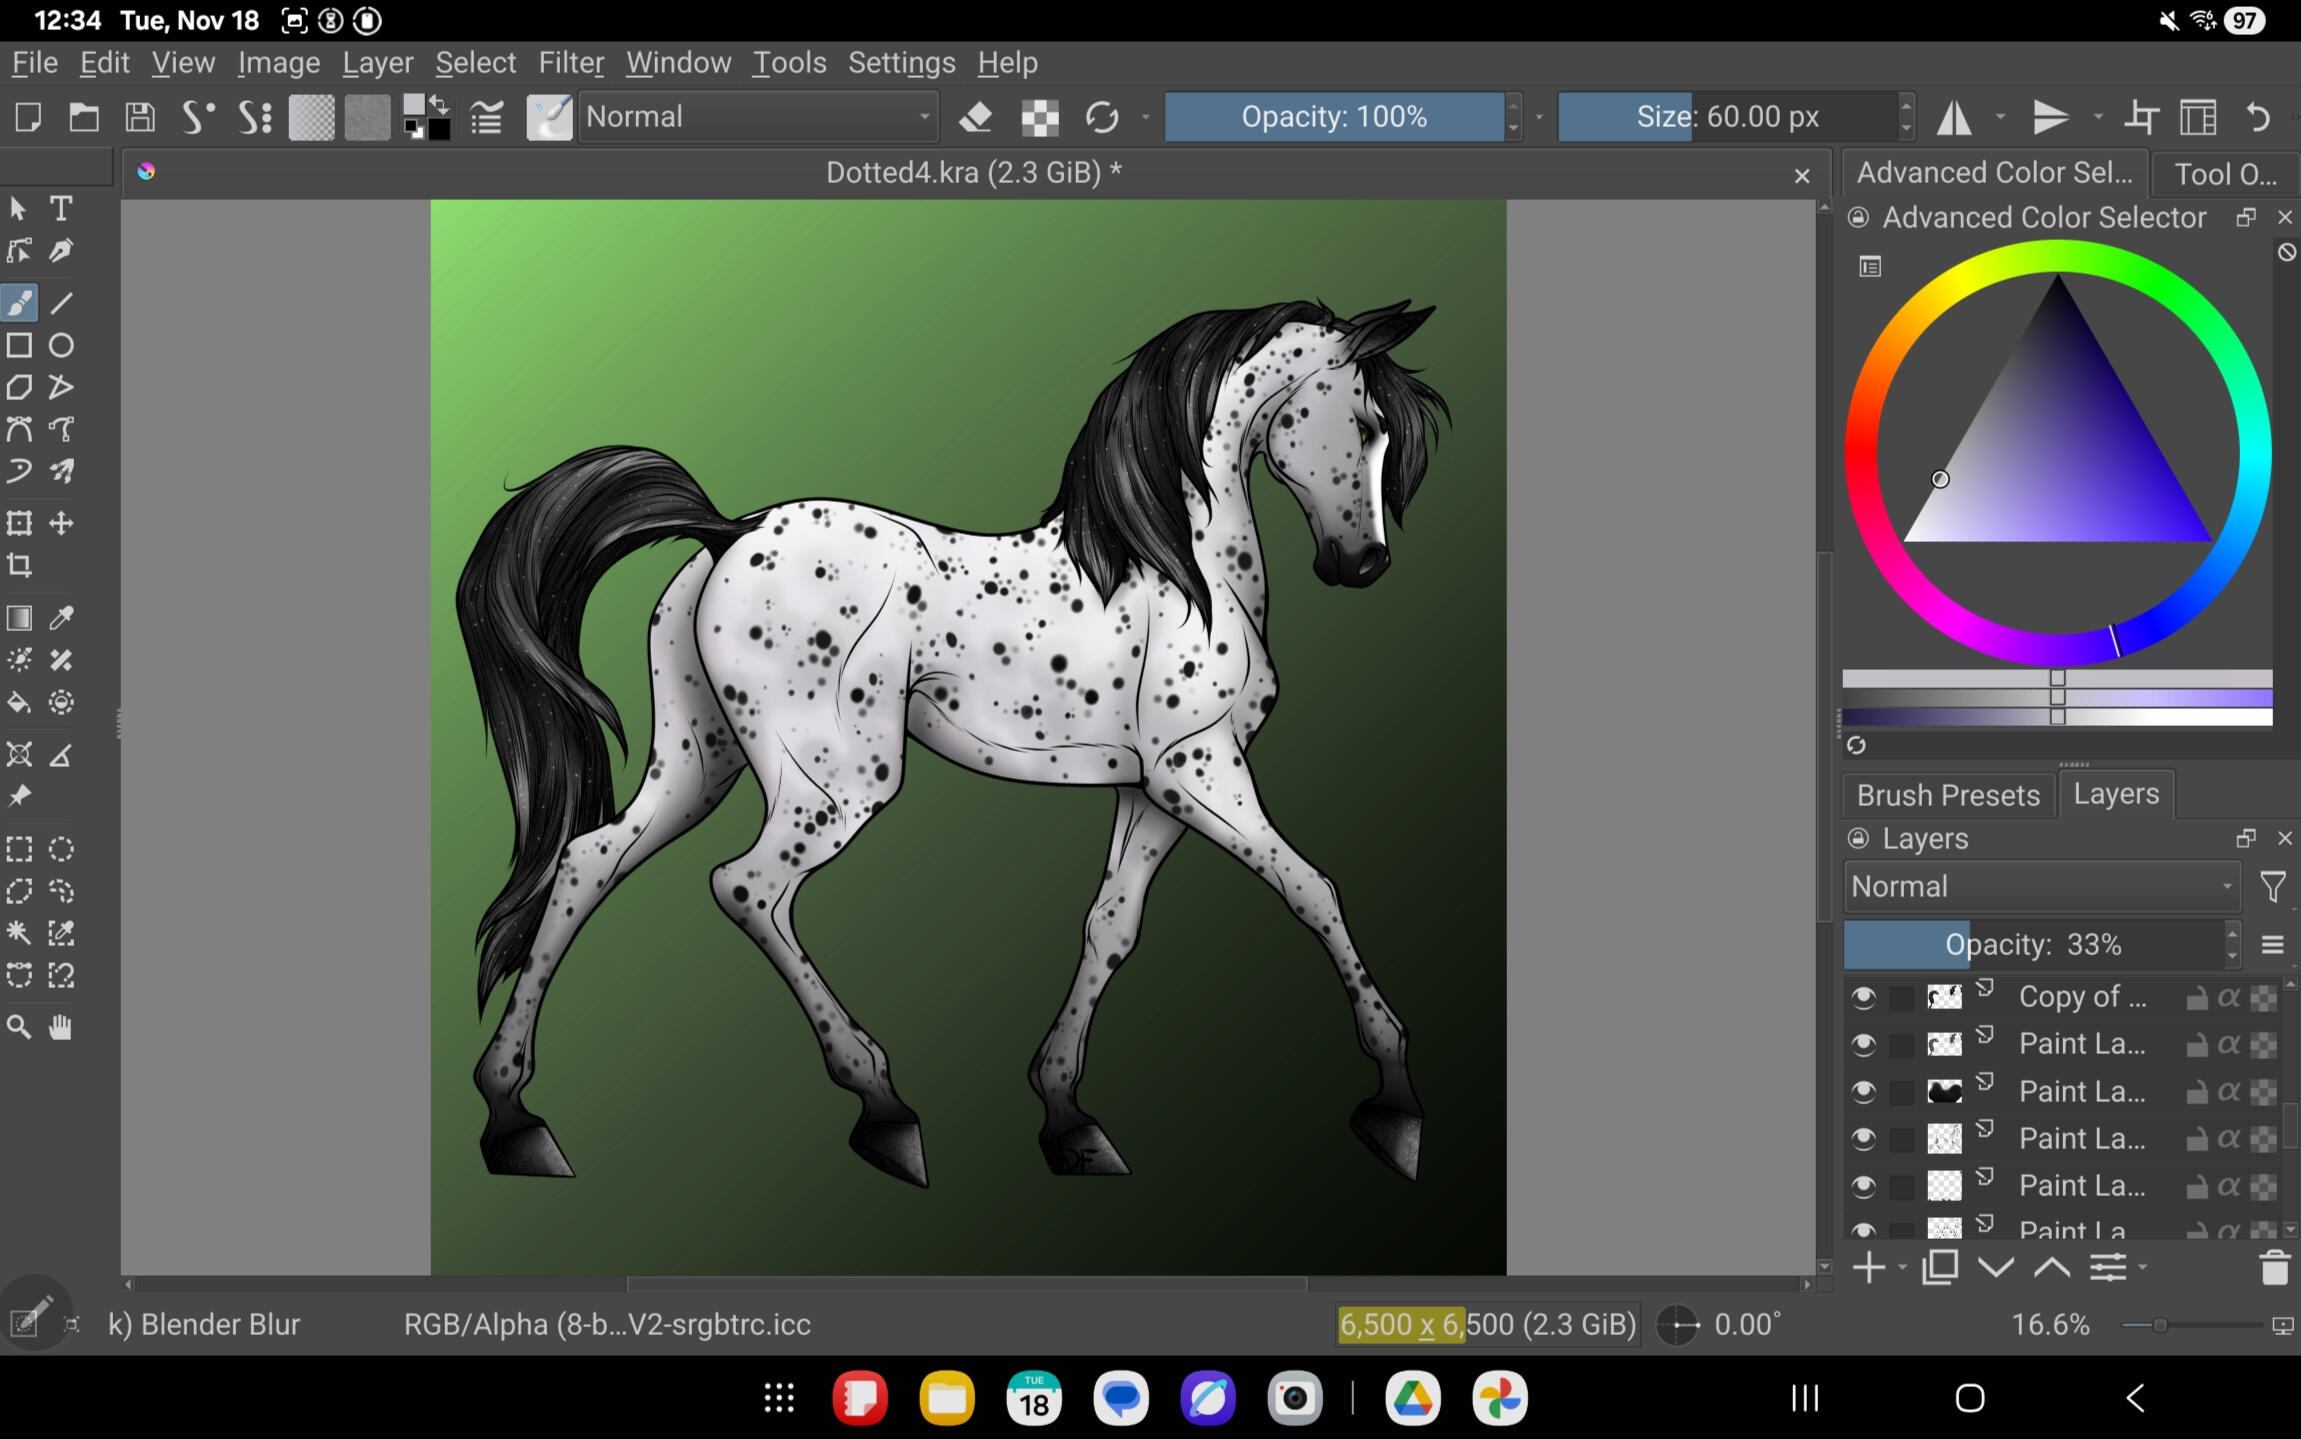Select the Color Sampler eyedropper tool
2301x1439 pixels.
61,618
